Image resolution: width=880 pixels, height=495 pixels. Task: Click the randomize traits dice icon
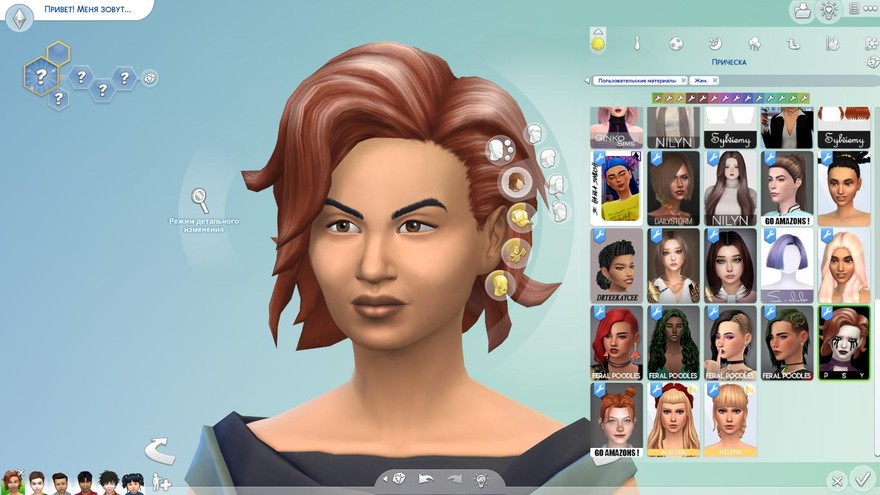point(150,77)
